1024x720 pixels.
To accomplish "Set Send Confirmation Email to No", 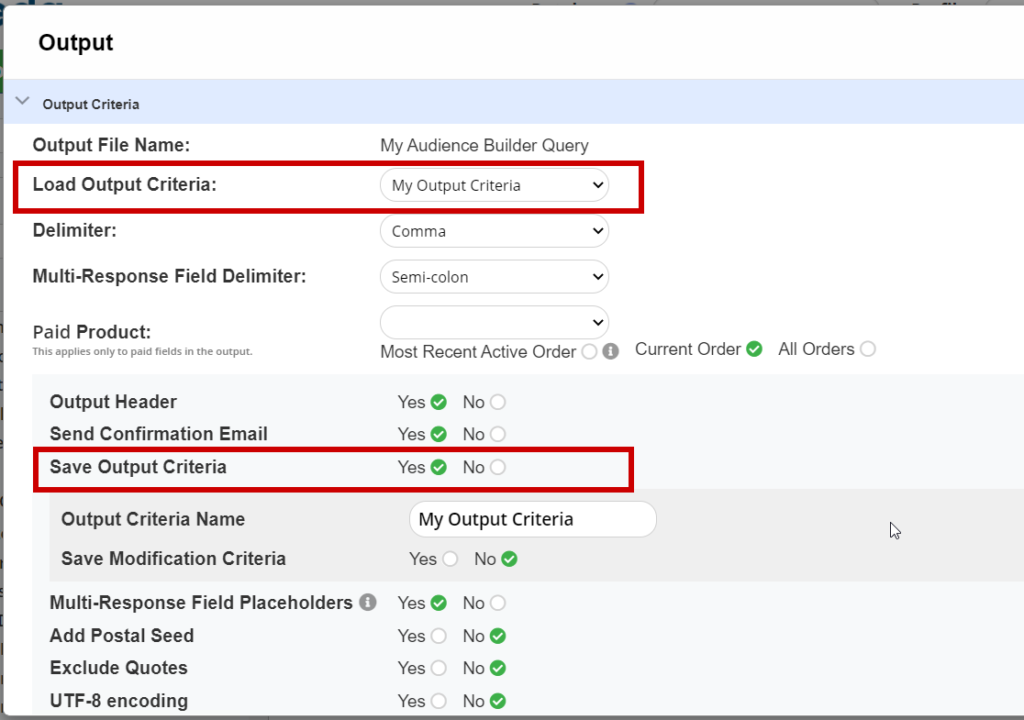I will (498, 434).
